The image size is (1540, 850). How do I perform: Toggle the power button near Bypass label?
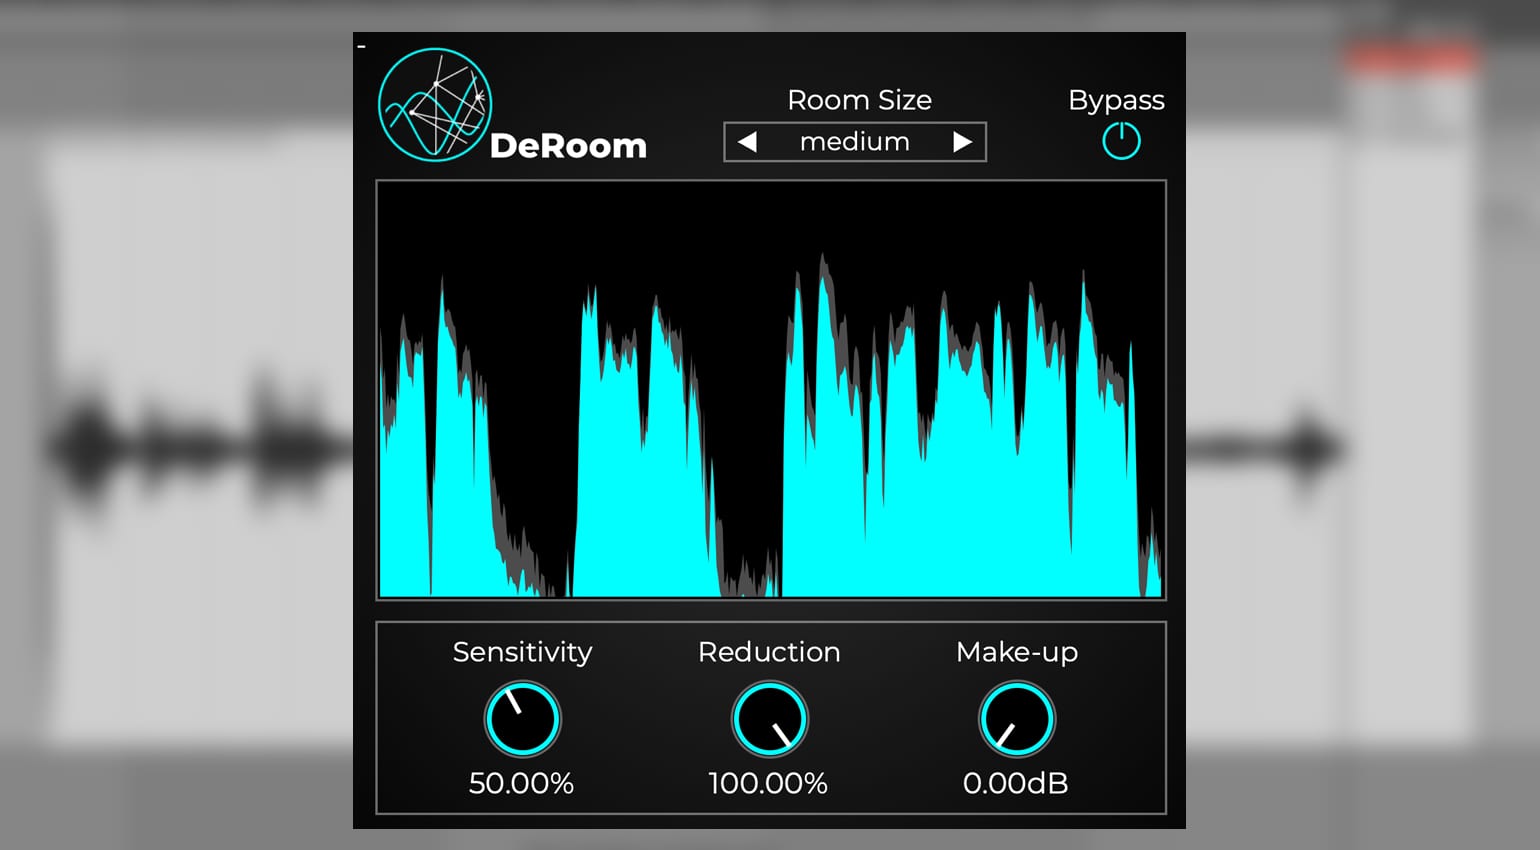(1121, 141)
